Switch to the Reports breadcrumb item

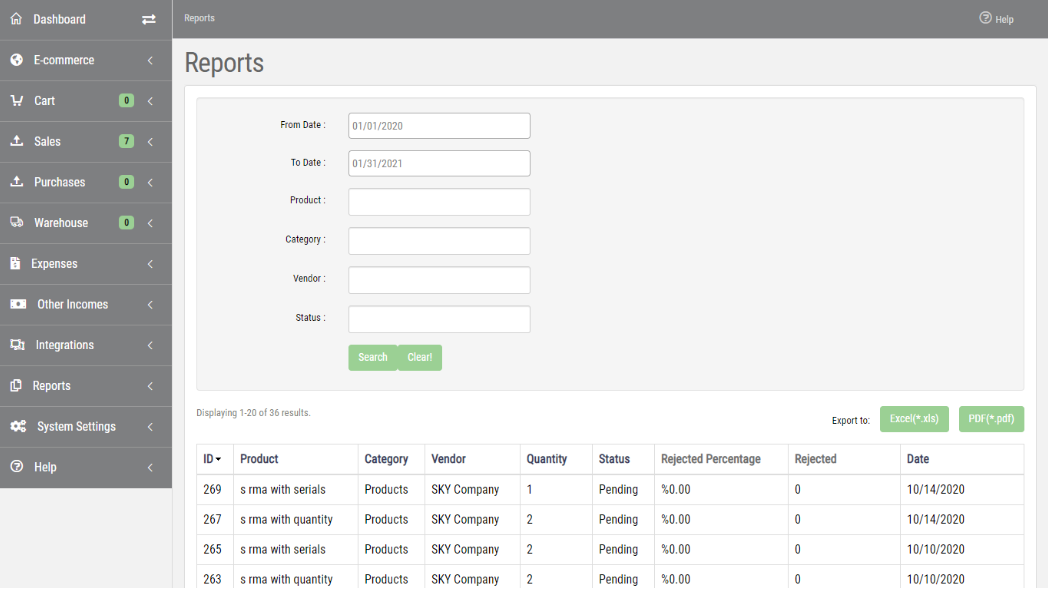(x=199, y=18)
